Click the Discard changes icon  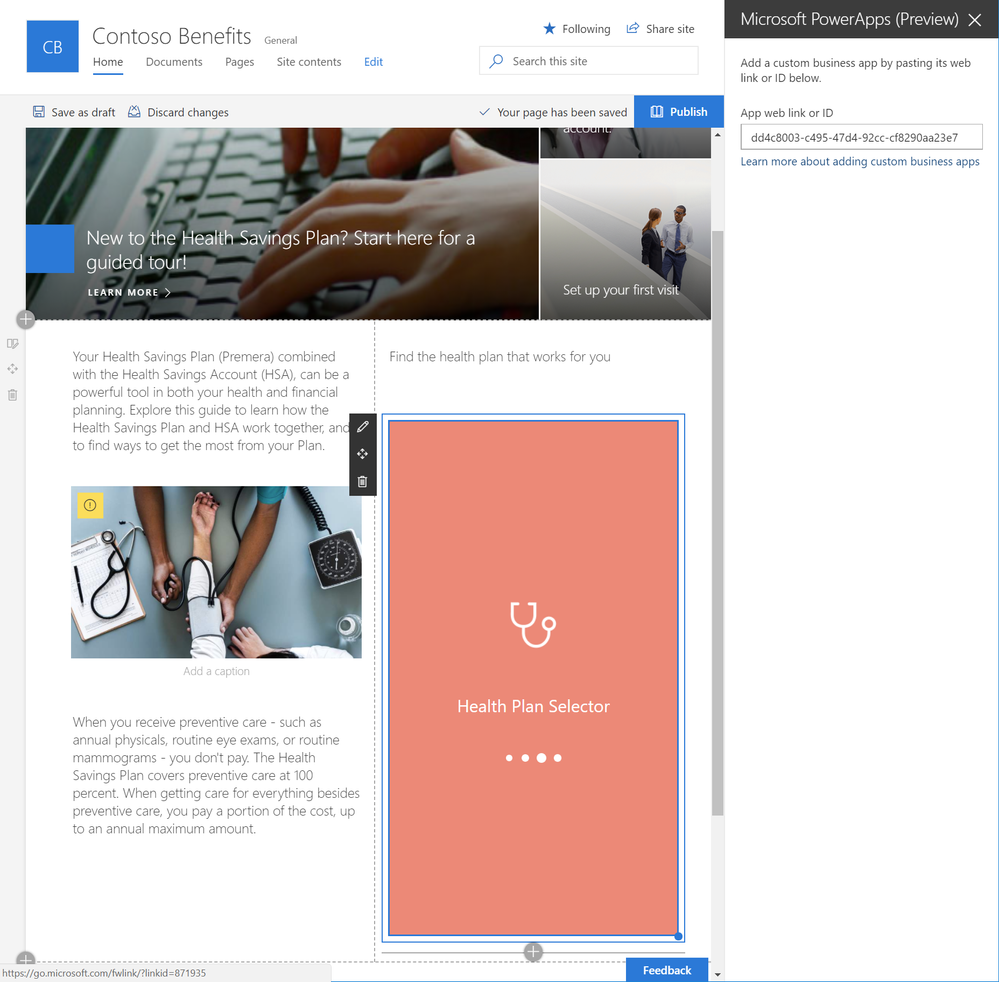(x=134, y=112)
